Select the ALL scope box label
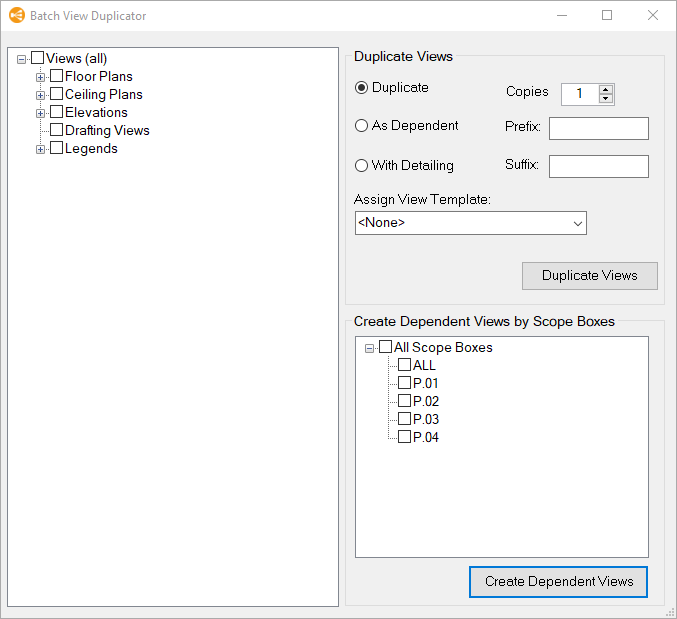Image resolution: width=677 pixels, height=619 pixels. [x=424, y=365]
